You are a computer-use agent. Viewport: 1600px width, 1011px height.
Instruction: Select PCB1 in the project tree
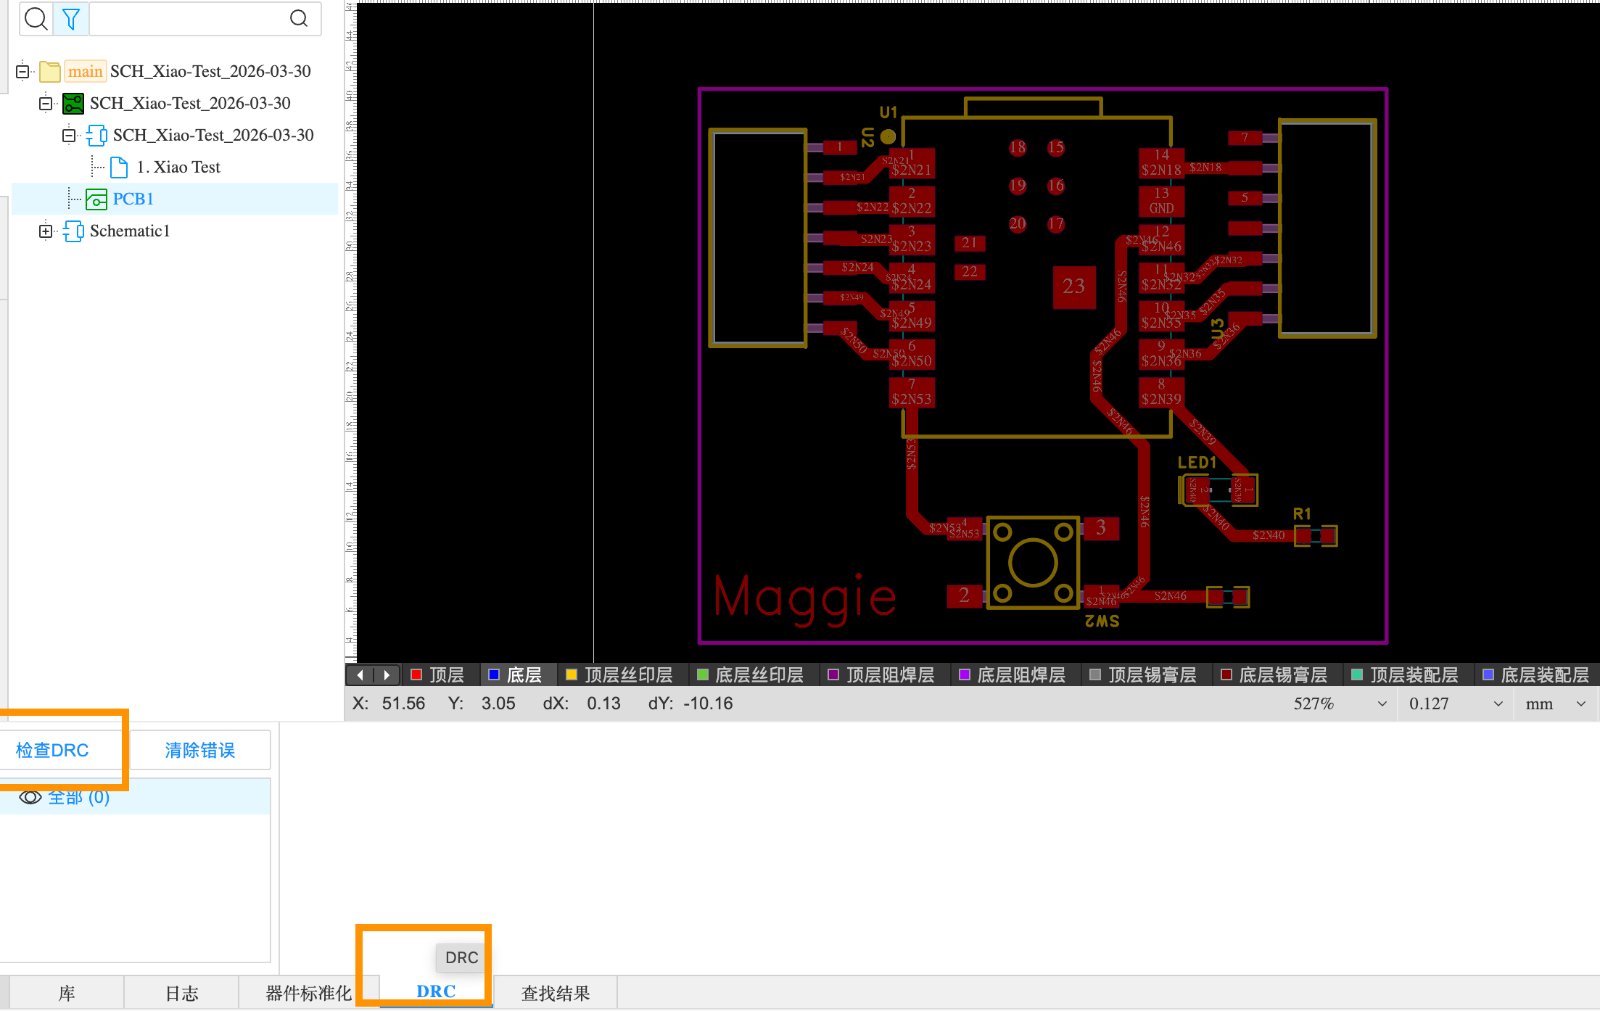[133, 199]
